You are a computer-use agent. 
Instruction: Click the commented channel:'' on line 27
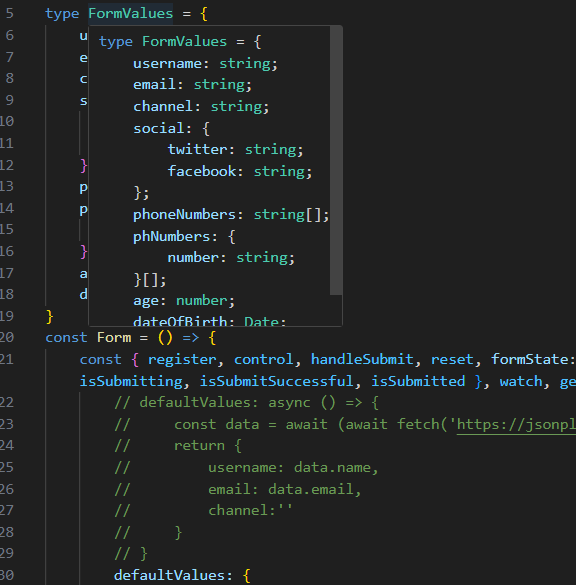pos(250,510)
